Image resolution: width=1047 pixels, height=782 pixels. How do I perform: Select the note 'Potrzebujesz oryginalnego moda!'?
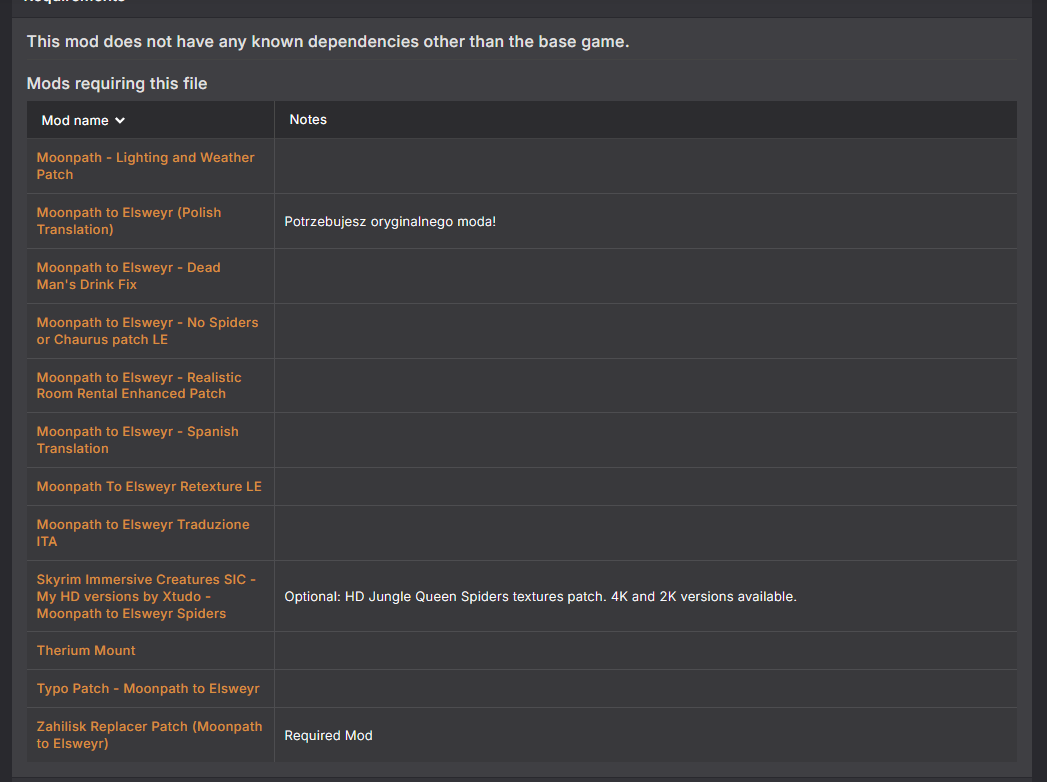[390, 222]
